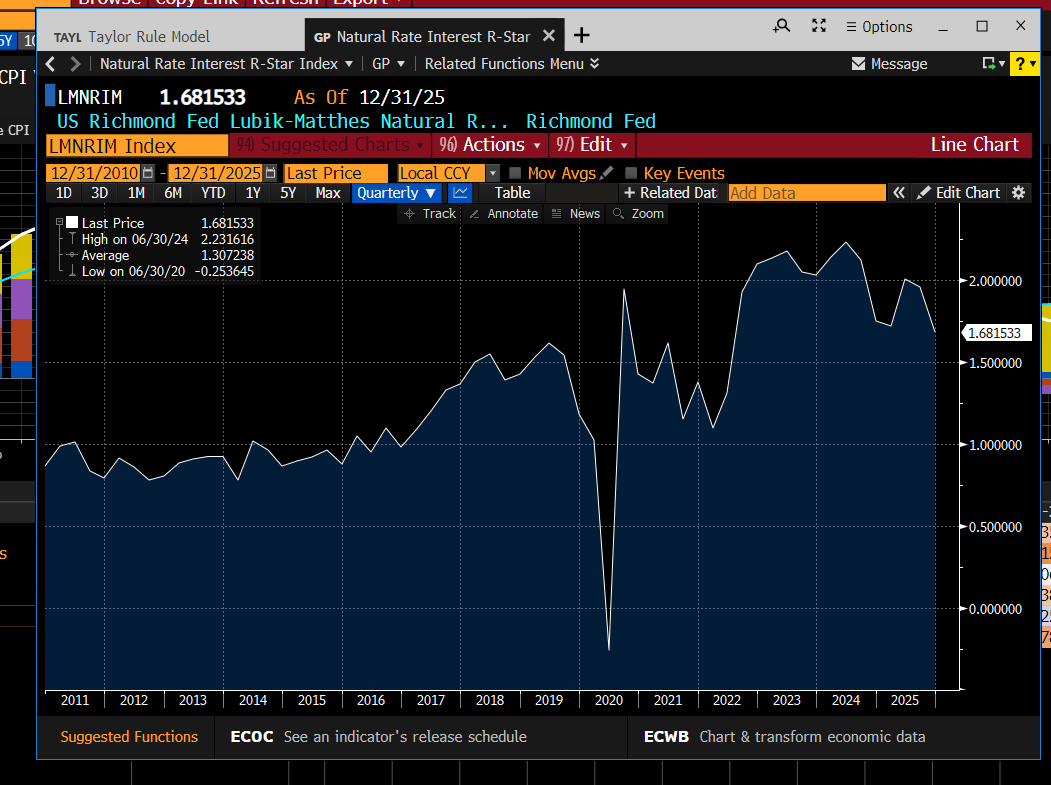Open the export window icon dropdown
The width and height of the screenshot is (1051, 785).
[993, 64]
